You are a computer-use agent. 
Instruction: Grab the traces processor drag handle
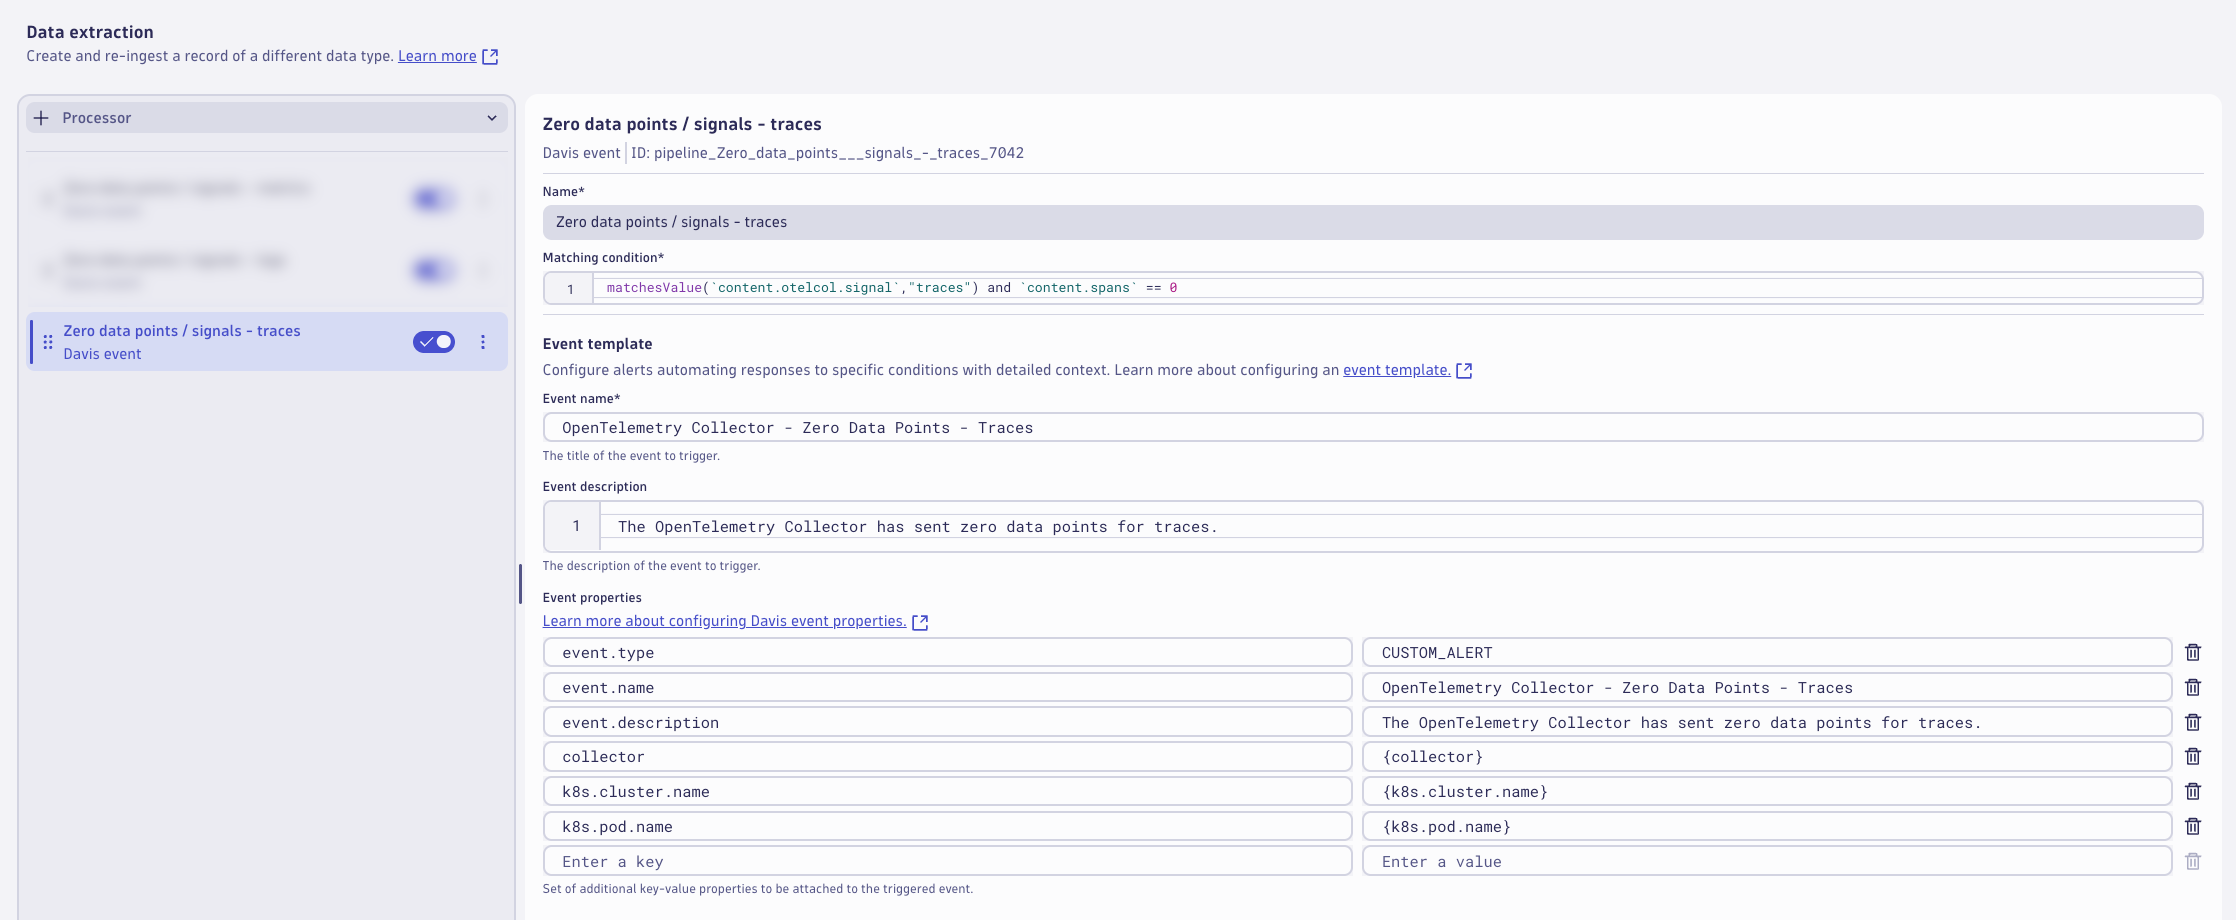click(48, 342)
